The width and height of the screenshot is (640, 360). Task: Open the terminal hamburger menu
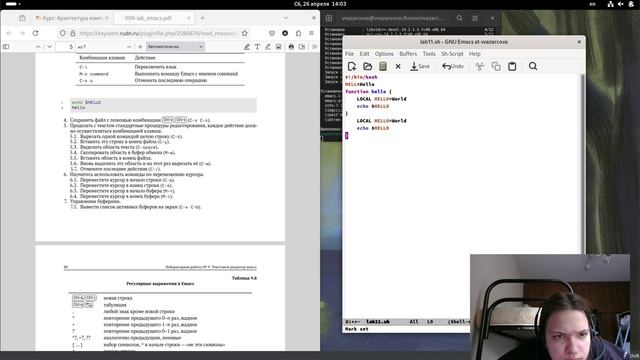pyautogui.click(x=475, y=18)
